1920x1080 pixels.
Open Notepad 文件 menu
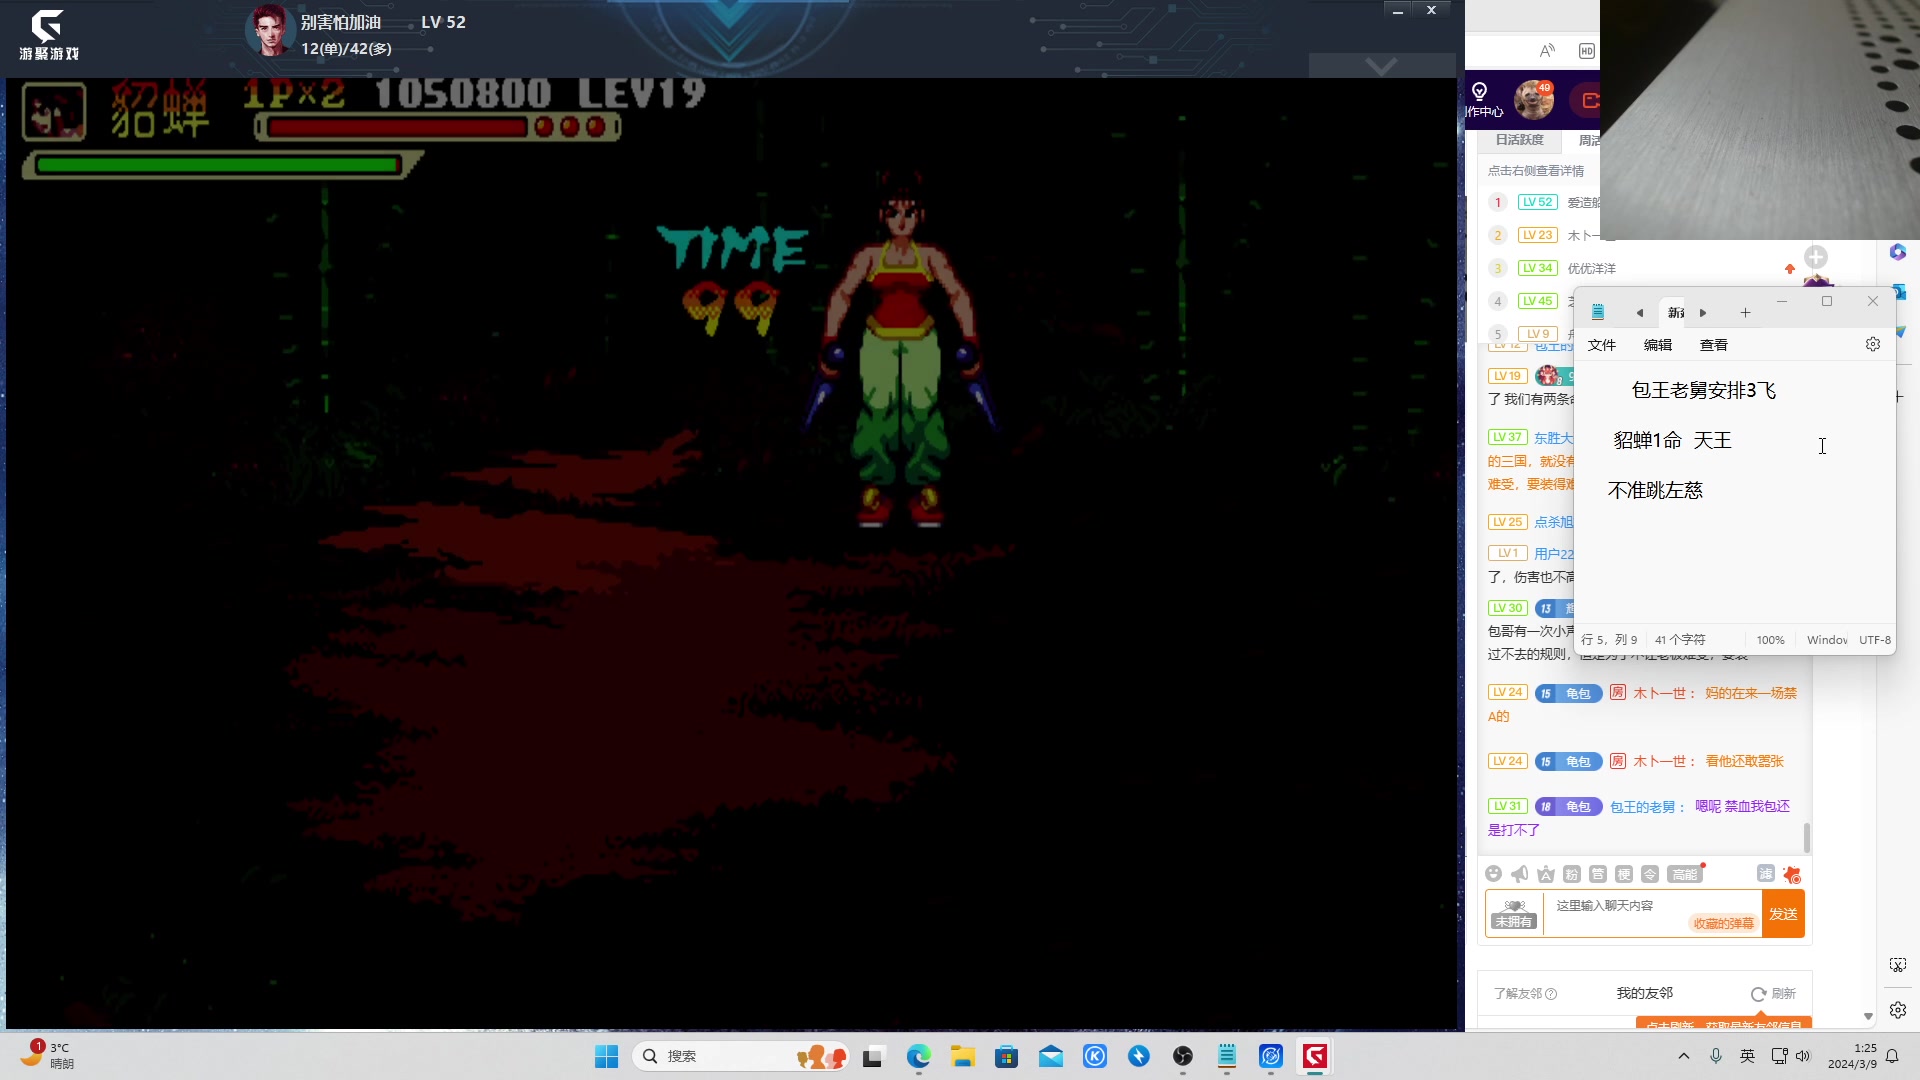click(1602, 345)
